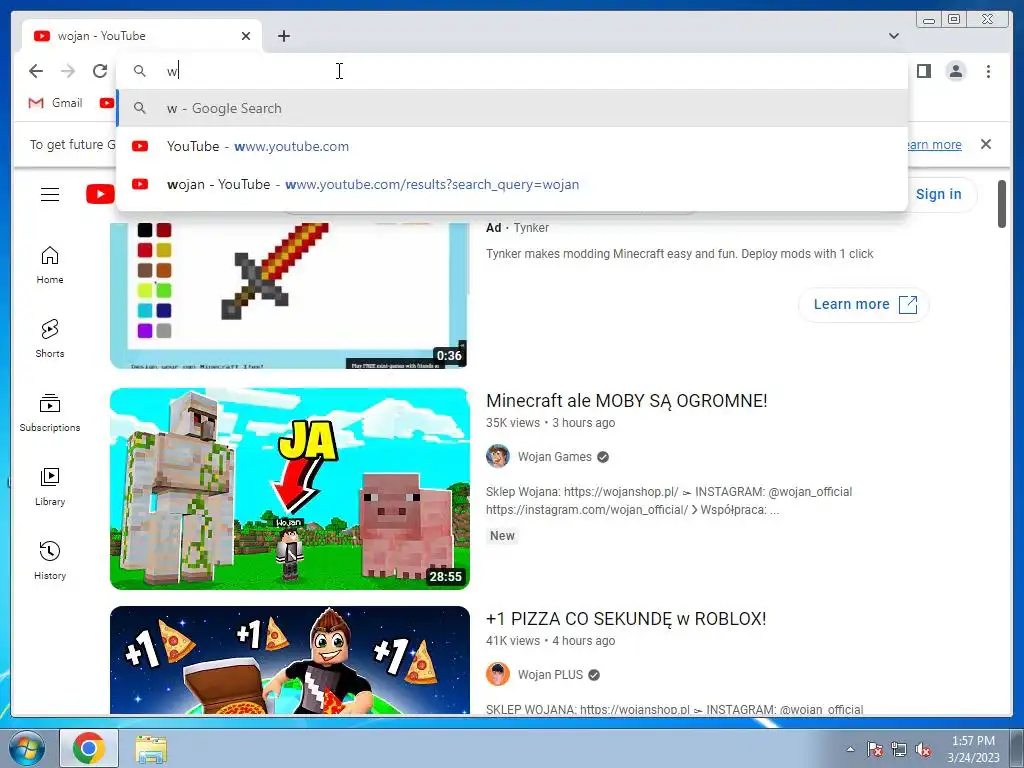Toggle the browser side panel icon

923,71
